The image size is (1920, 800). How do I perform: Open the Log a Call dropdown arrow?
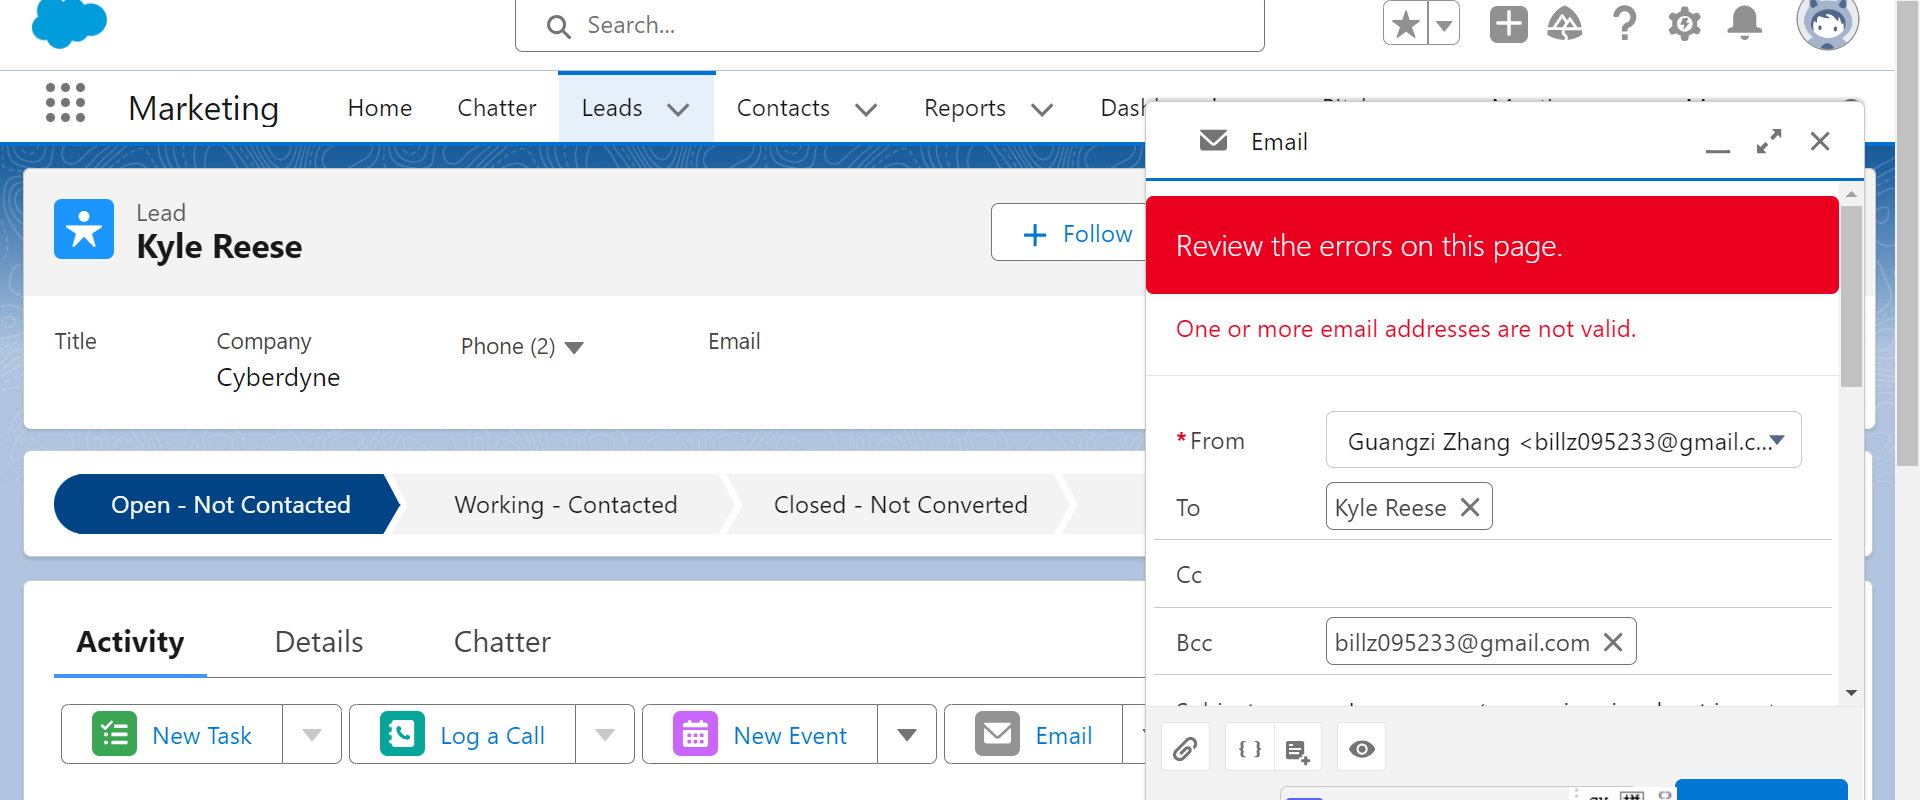coord(605,735)
